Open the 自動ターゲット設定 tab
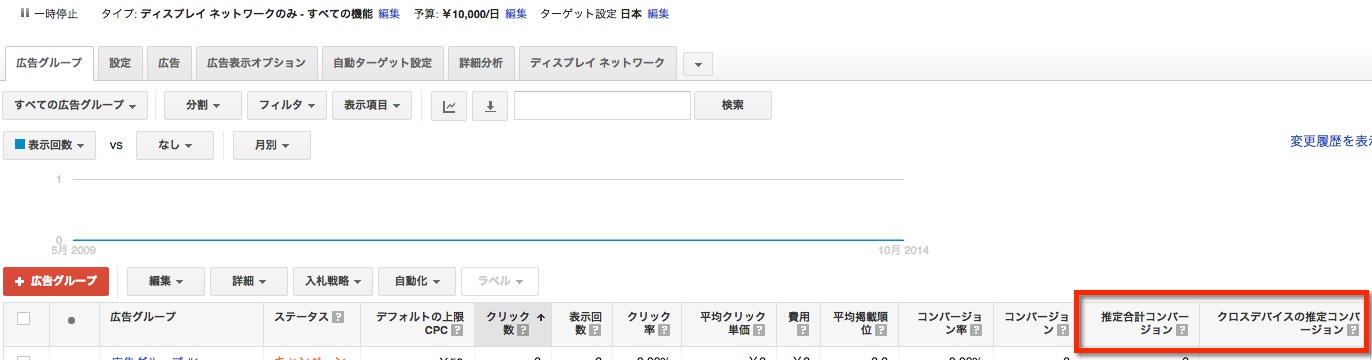Screen dimensions: 1372x360 click(x=382, y=63)
